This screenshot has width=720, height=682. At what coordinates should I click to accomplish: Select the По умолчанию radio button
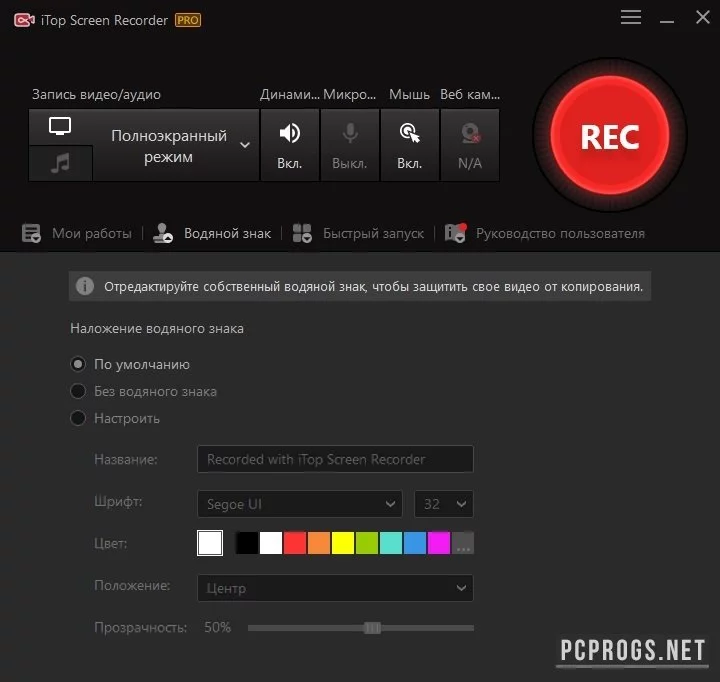coord(78,364)
